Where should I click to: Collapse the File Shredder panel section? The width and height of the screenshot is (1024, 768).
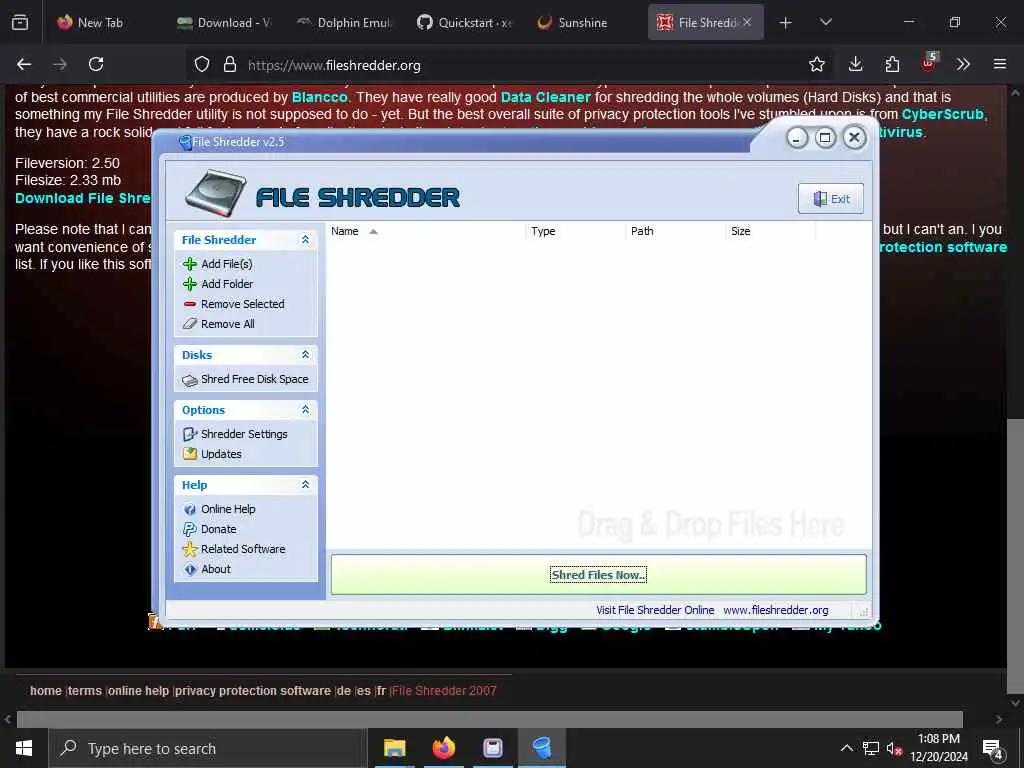click(x=305, y=240)
